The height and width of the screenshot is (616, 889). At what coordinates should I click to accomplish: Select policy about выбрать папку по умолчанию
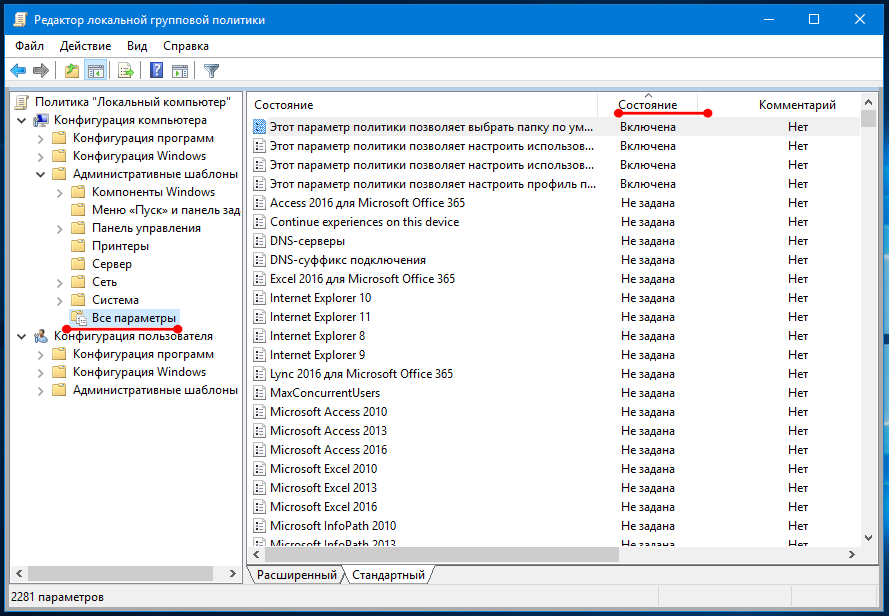point(431,127)
